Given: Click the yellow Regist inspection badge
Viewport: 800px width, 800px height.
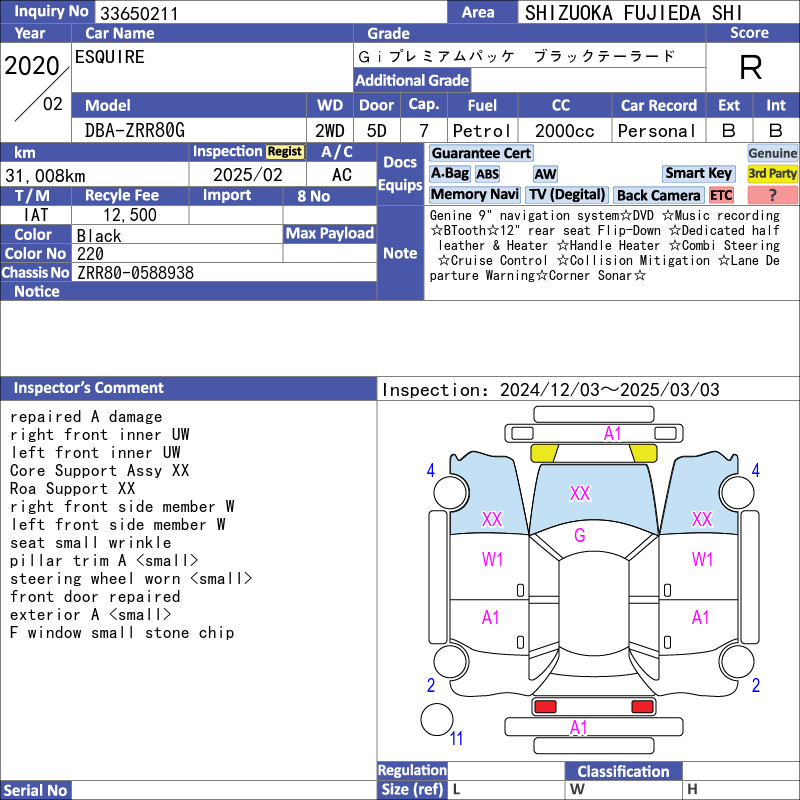Looking at the screenshot, I should pyautogui.click(x=284, y=151).
